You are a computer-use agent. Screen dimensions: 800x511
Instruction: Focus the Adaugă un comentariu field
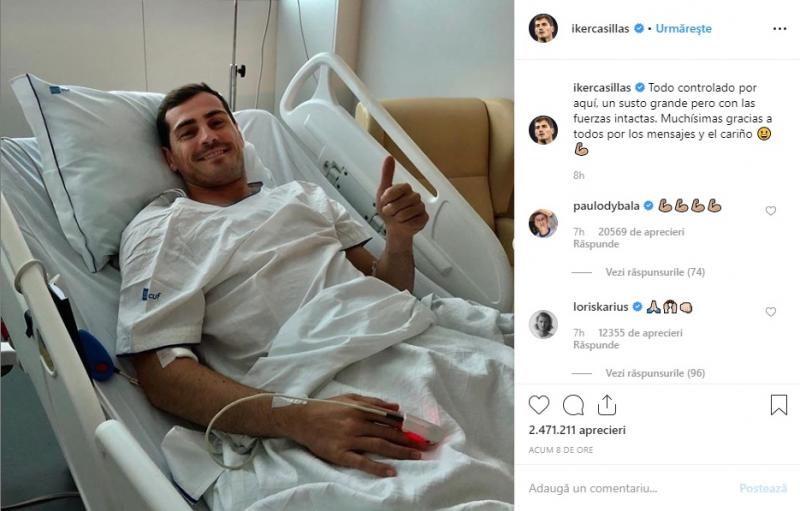[x=633, y=489]
